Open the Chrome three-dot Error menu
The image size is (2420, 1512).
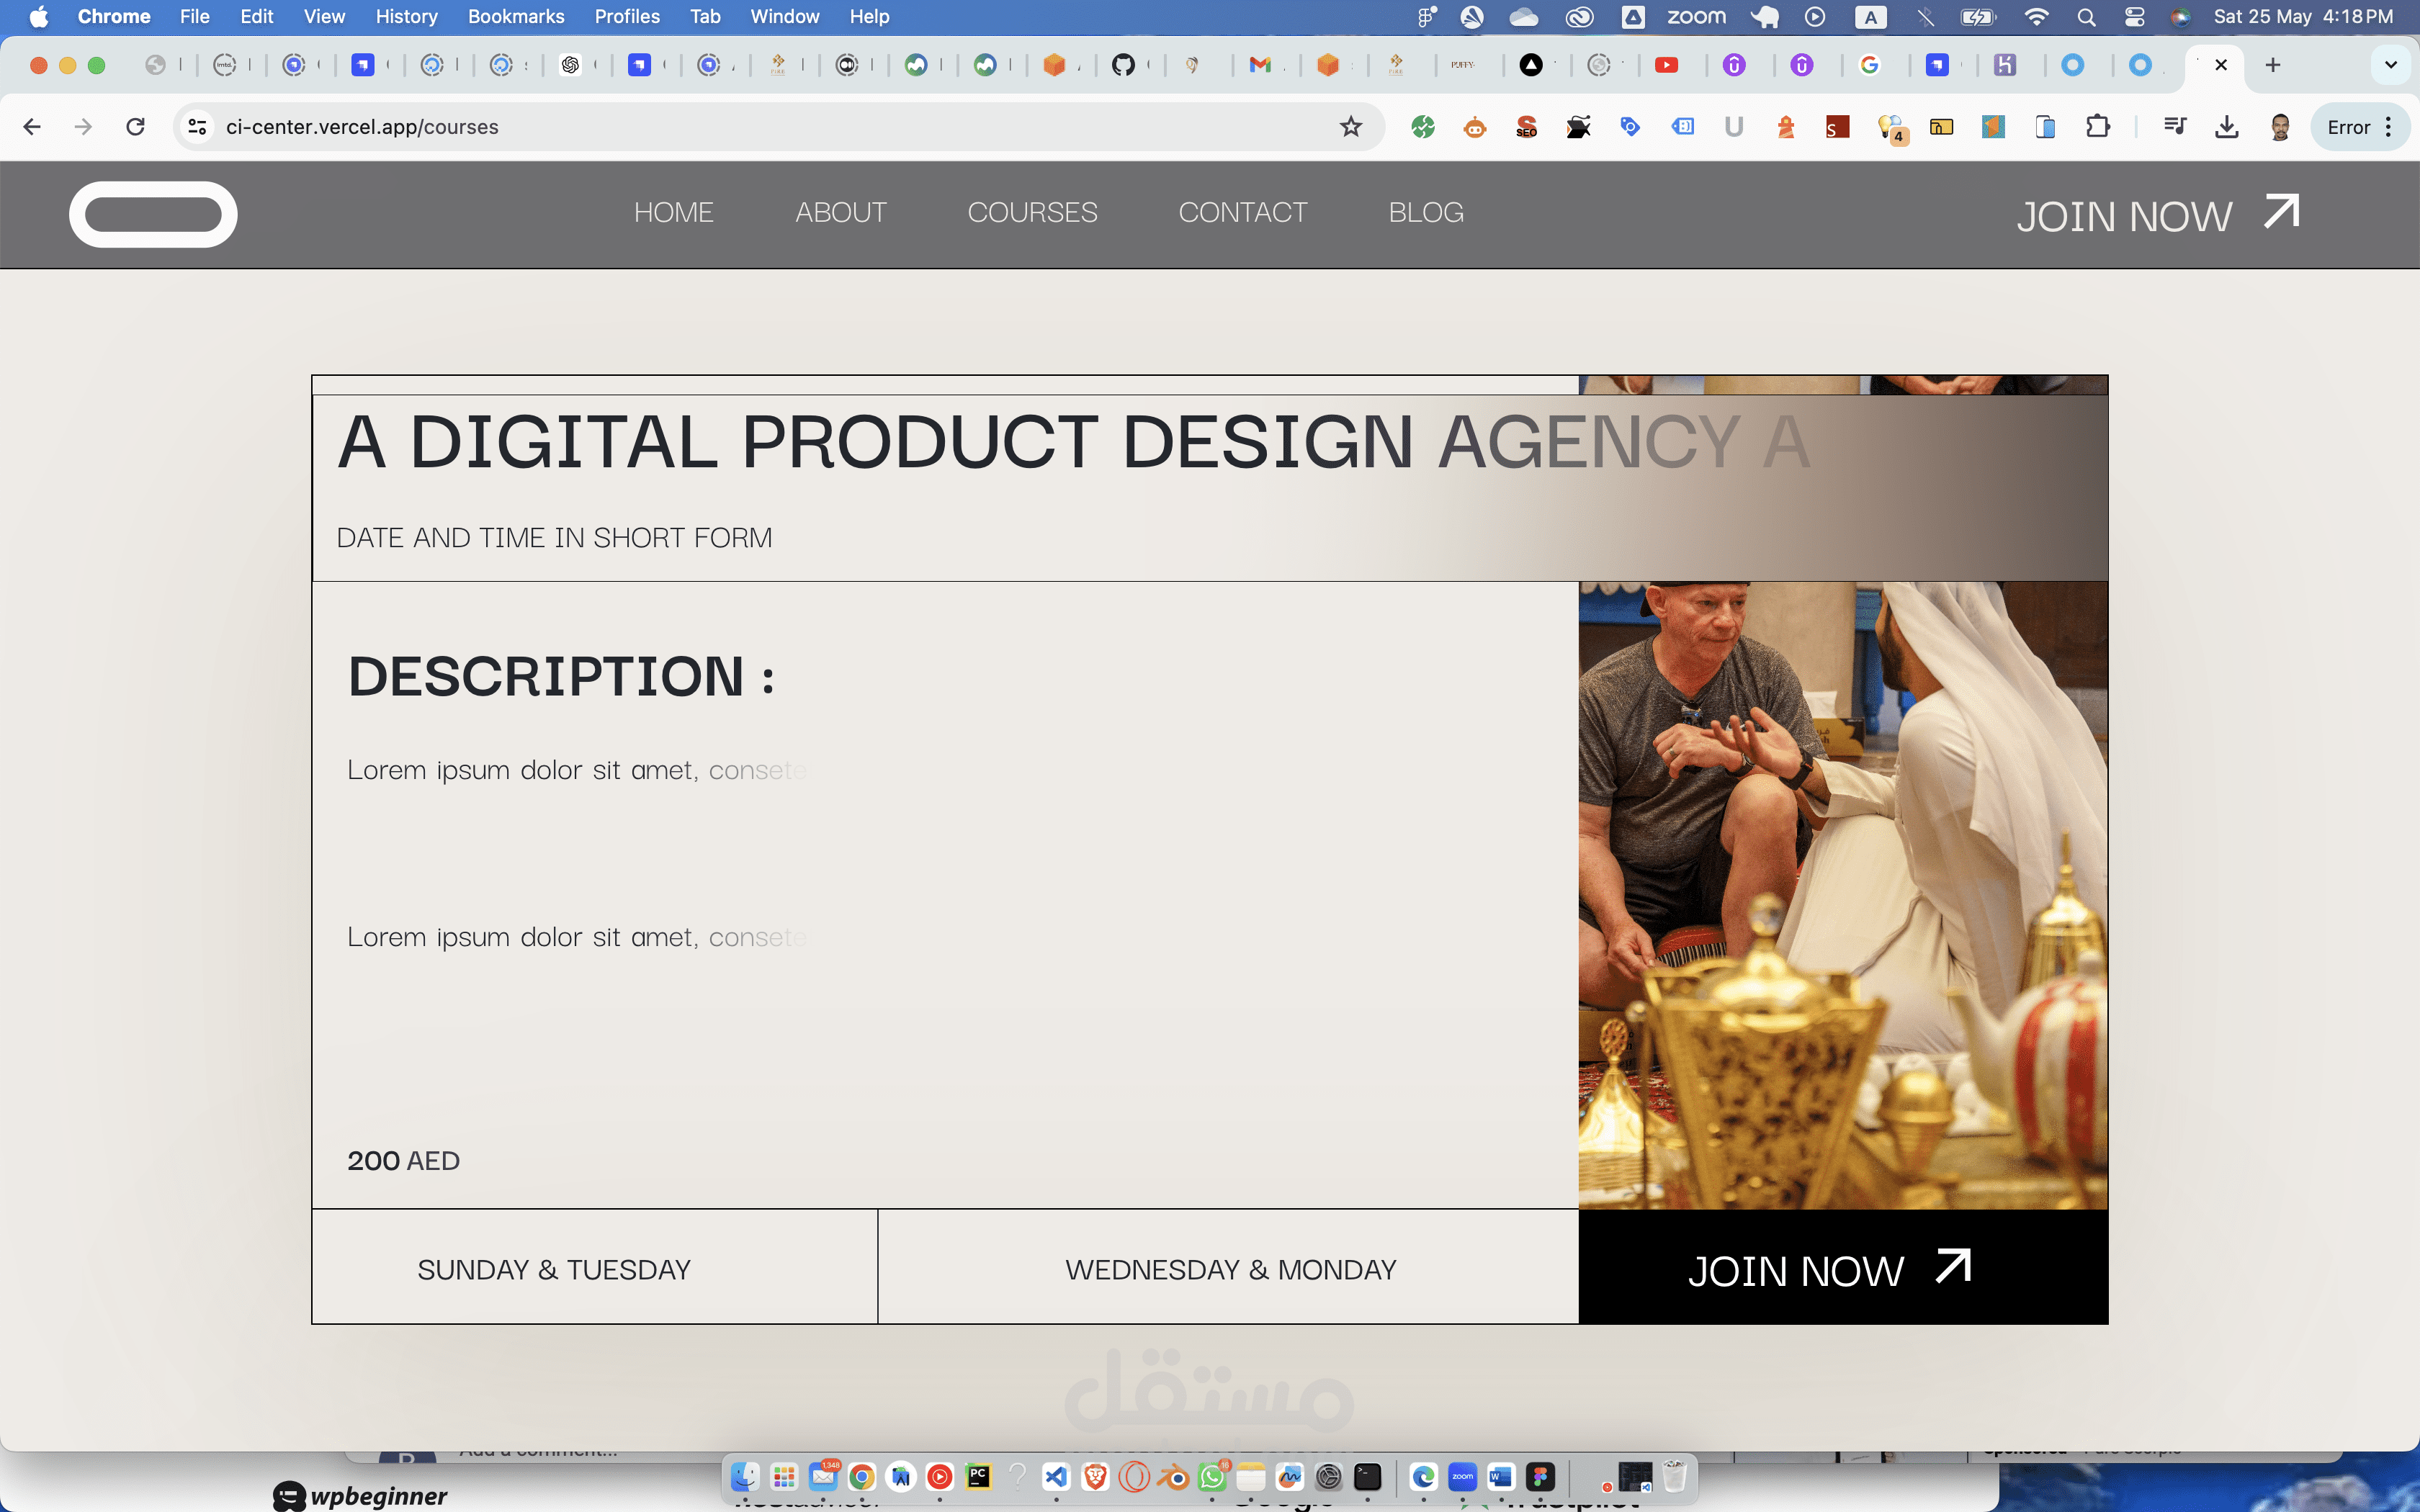coord(2360,127)
